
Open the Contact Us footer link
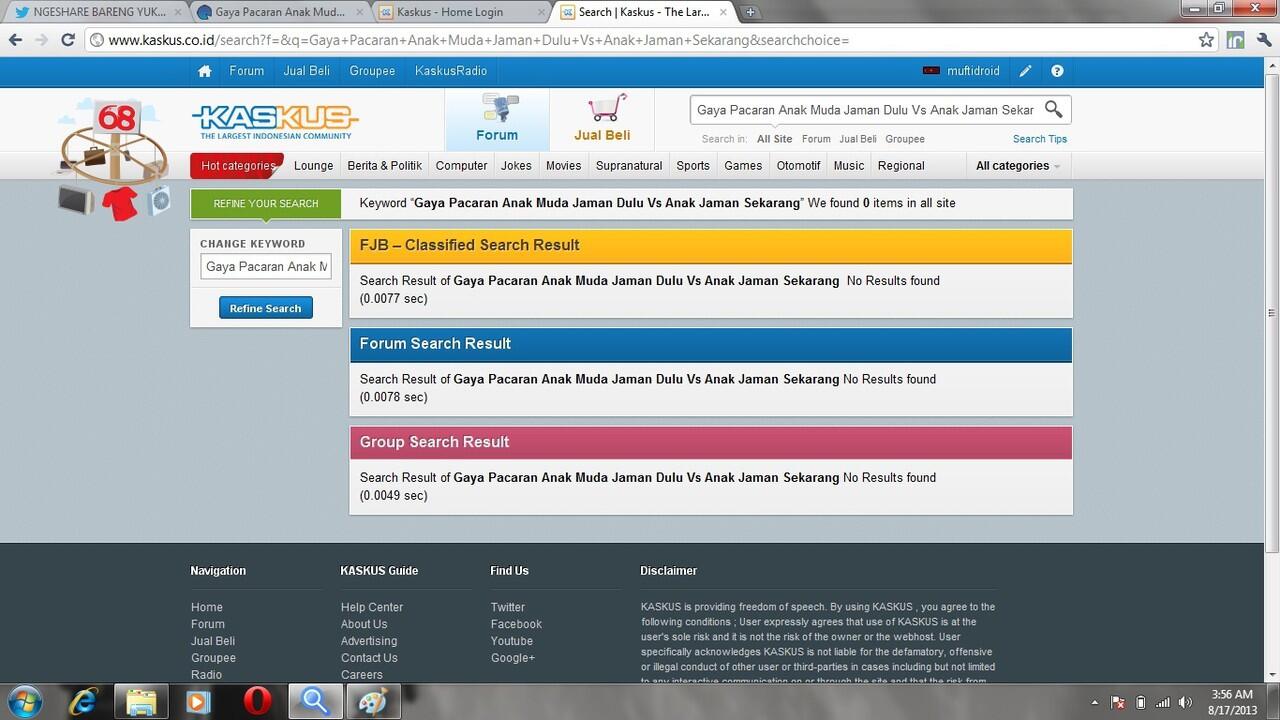click(369, 658)
